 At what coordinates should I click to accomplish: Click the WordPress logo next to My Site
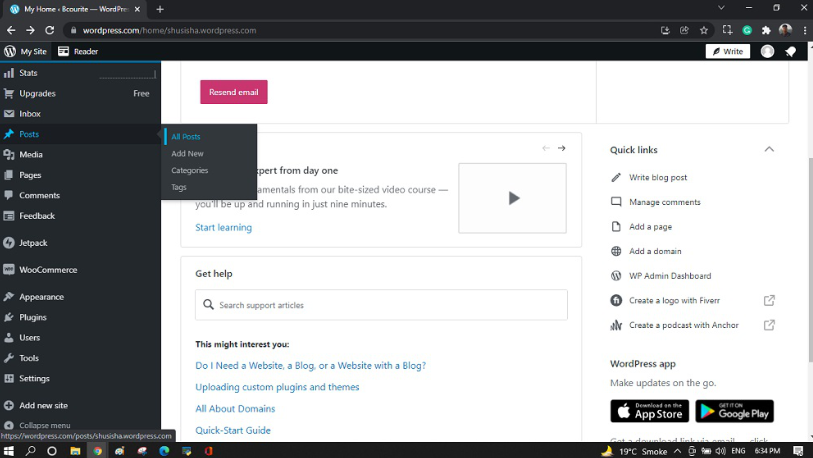[x=10, y=51]
